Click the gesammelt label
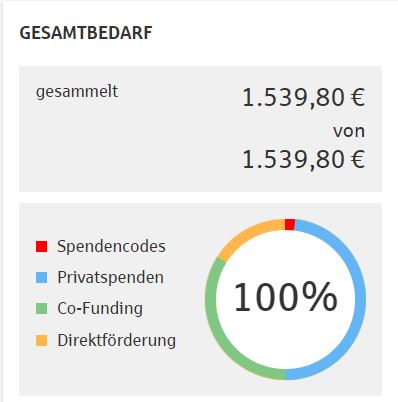The width and height of the screenshot is (398, 402). click(x=77, y=91)
